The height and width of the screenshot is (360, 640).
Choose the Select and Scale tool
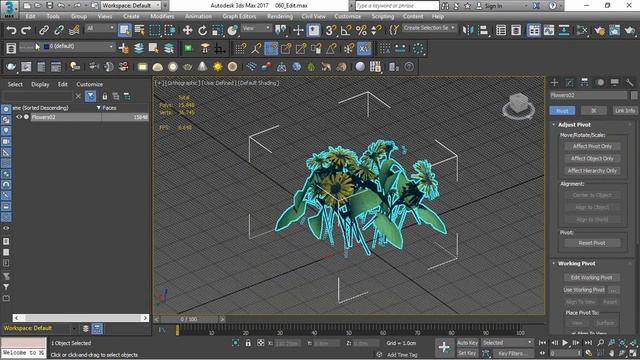point(218,30)
